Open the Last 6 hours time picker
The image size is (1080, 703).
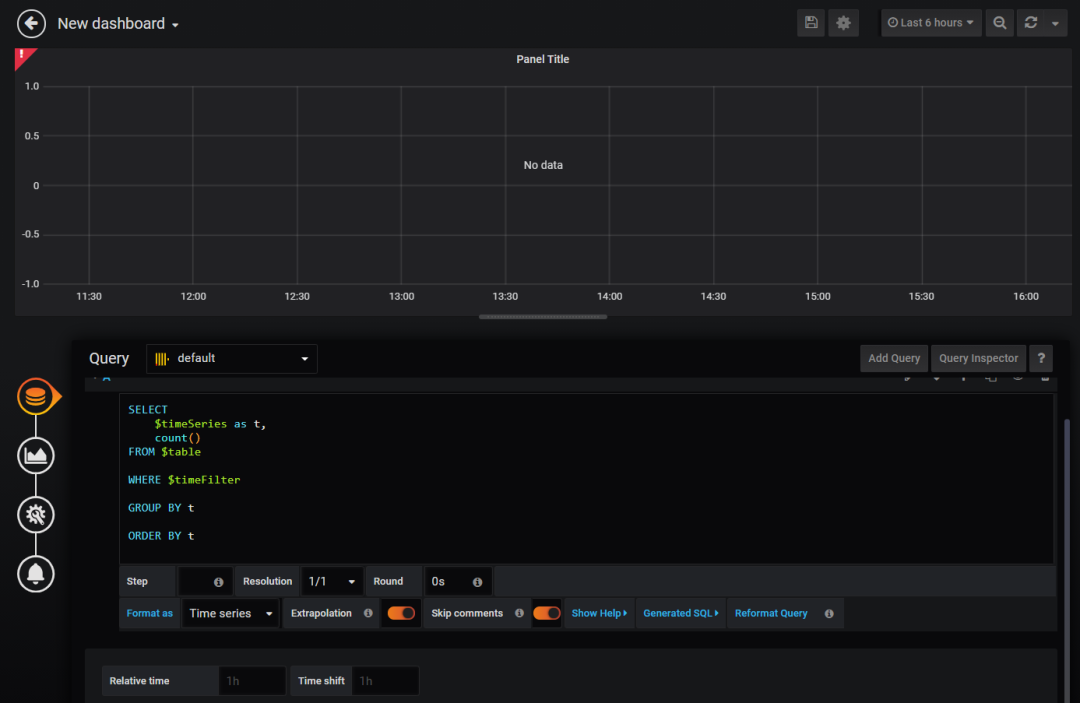pyautogui.click(x=931, y=23)
